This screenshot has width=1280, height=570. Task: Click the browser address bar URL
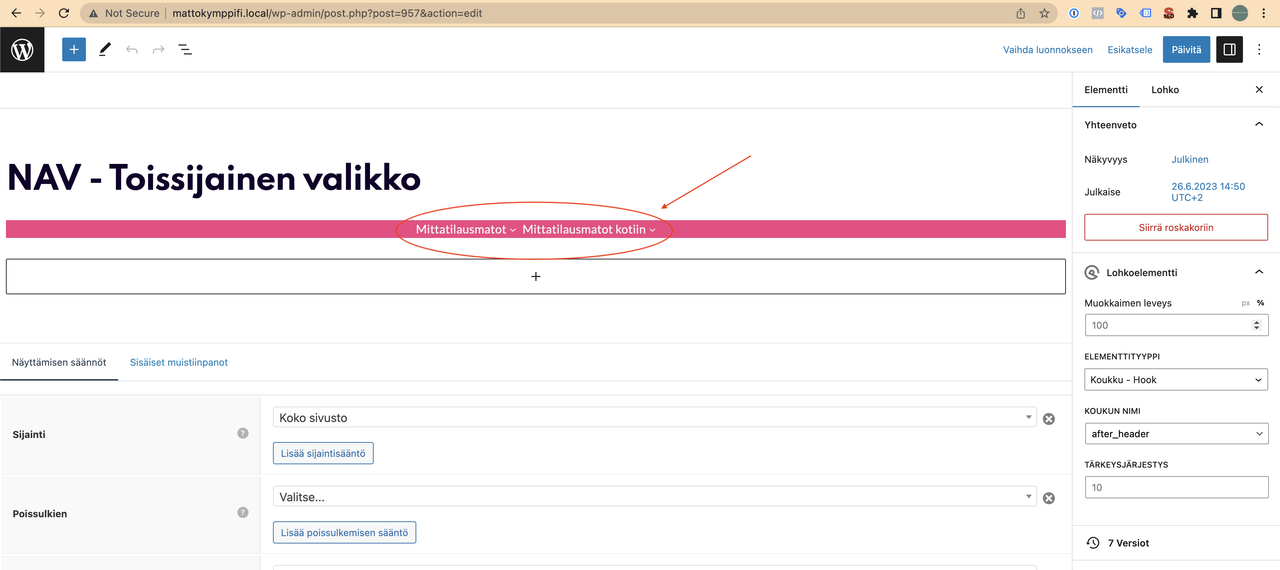click(x=329, y=13)
